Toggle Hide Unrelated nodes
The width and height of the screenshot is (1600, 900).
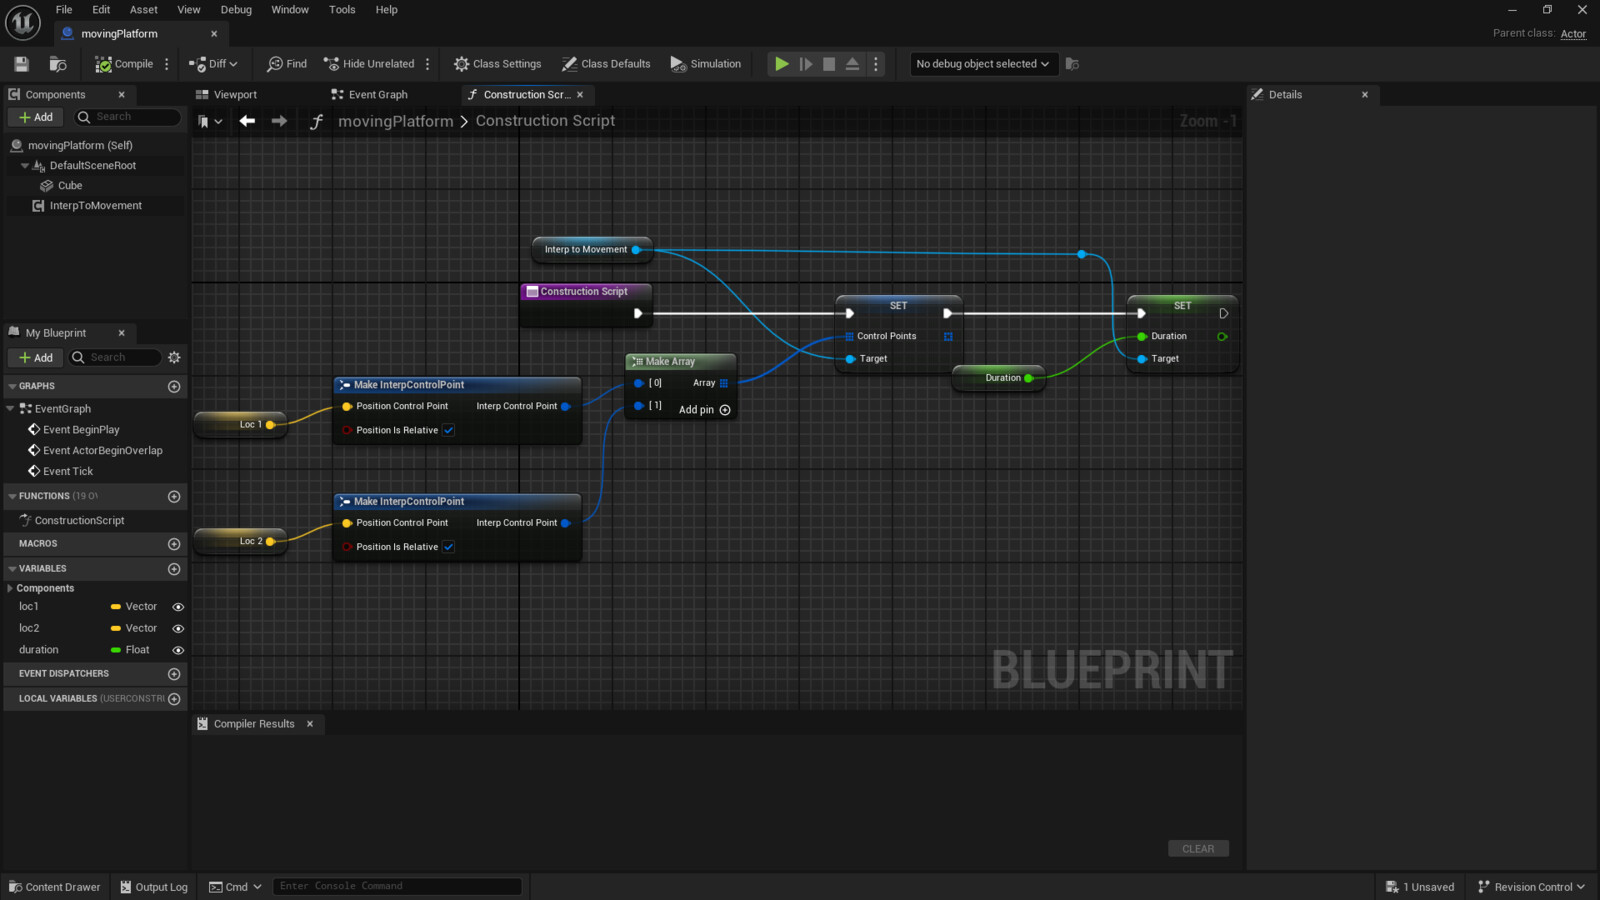[x=369, y=64]
